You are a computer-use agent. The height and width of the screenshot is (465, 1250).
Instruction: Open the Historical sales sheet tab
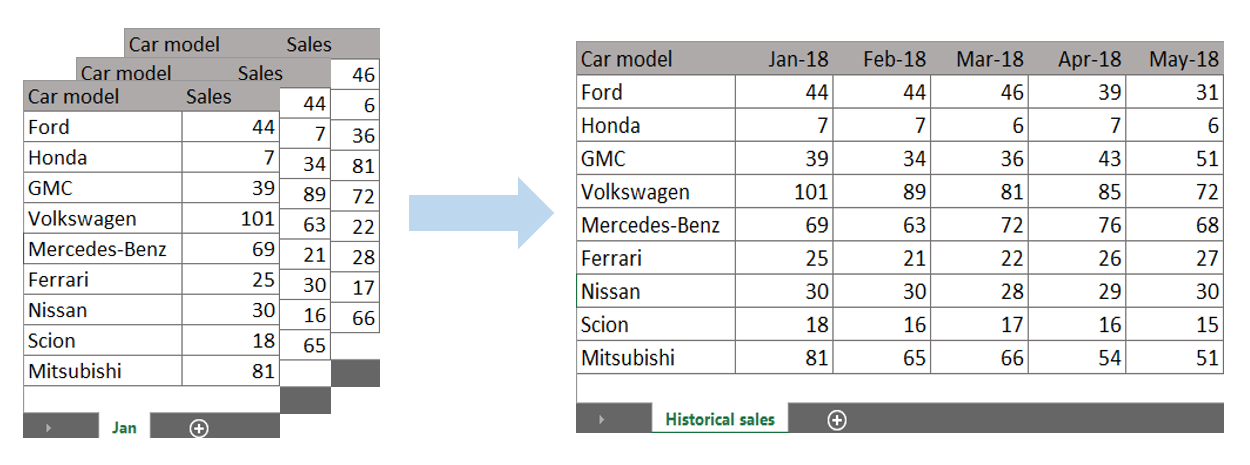coord(720,419)
